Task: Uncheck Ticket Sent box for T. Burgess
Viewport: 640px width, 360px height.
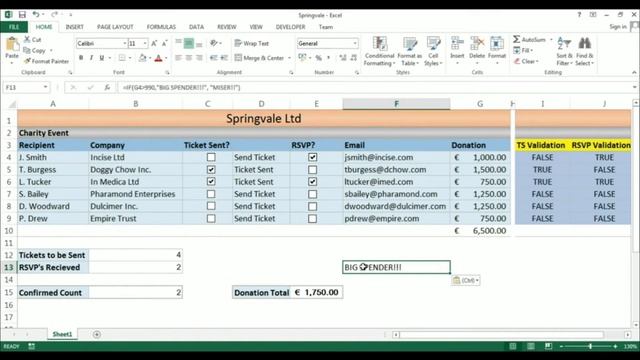Action: point(211,169)
